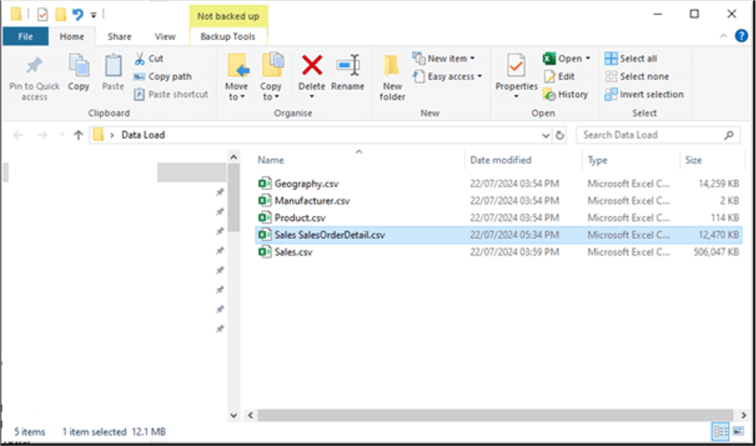Screen dimensions: 756x446
Task: Pin folder to Quick access
Action: click(x=34, y=77)
